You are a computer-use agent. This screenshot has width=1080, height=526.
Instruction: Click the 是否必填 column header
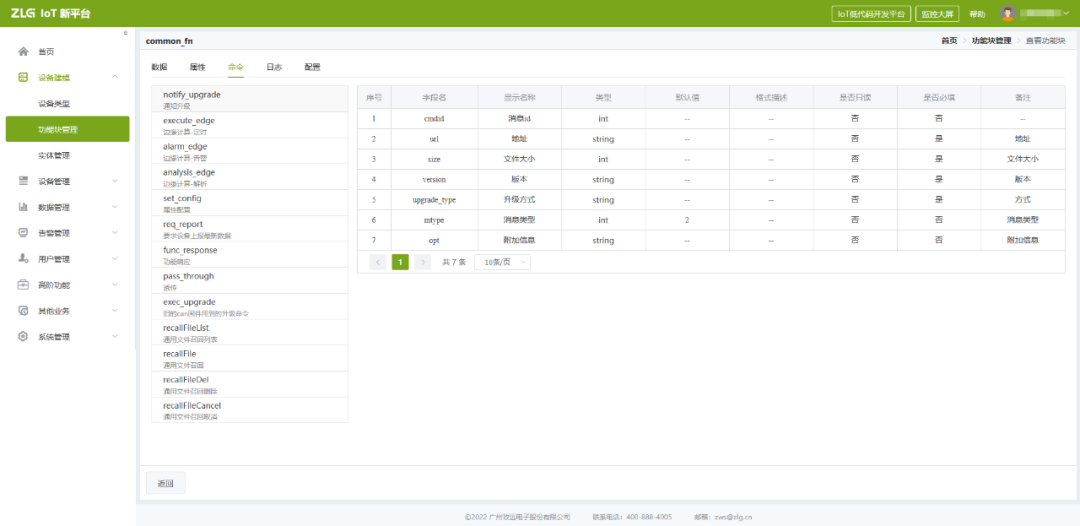pos(939,98)
